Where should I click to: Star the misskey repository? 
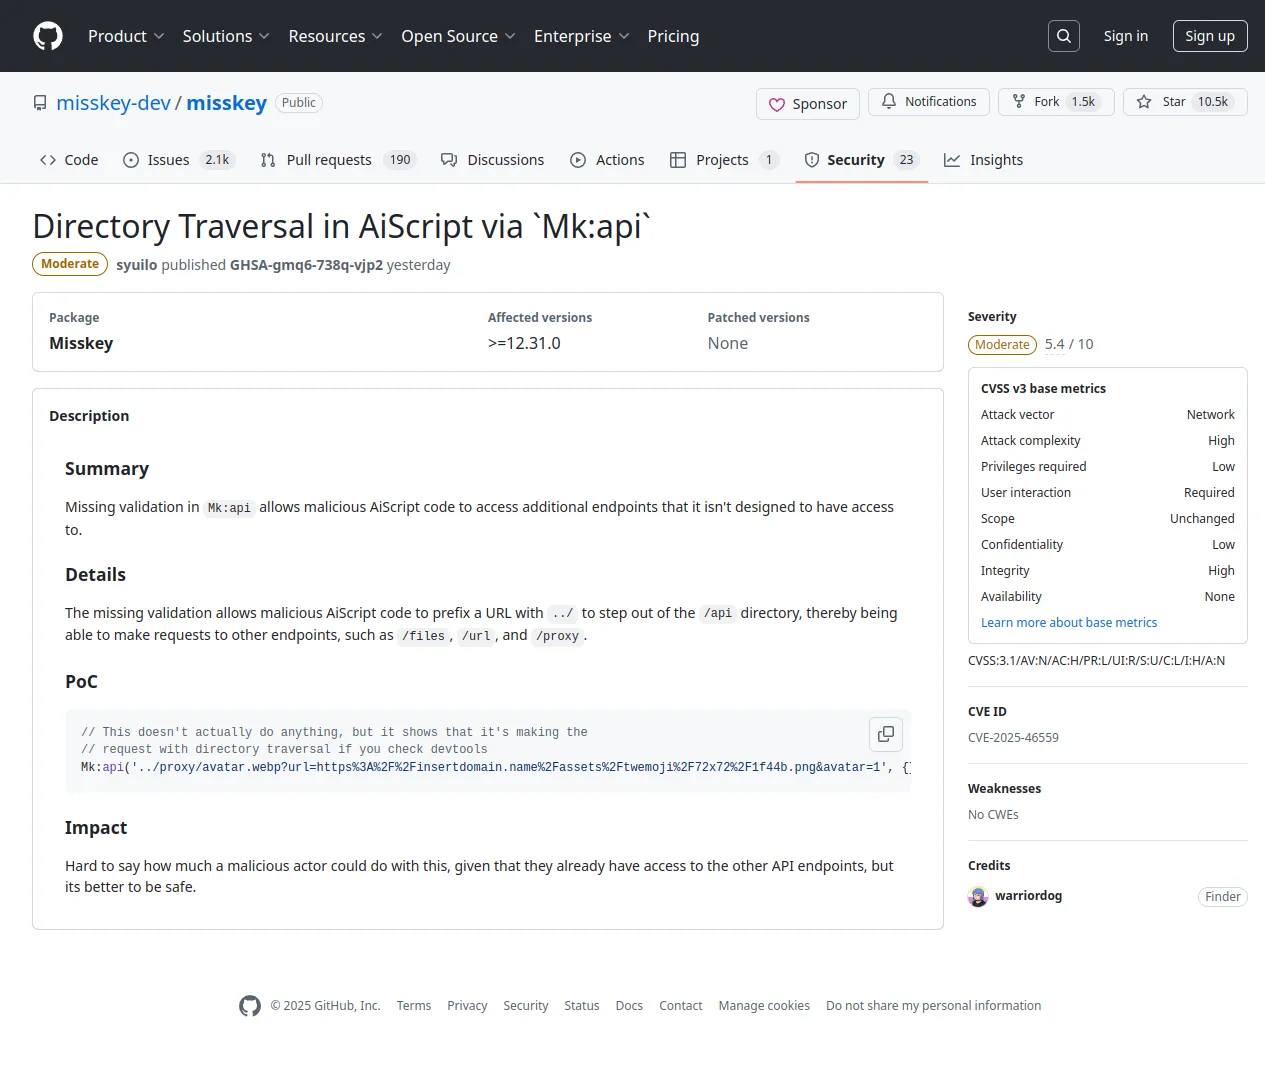1185,102
